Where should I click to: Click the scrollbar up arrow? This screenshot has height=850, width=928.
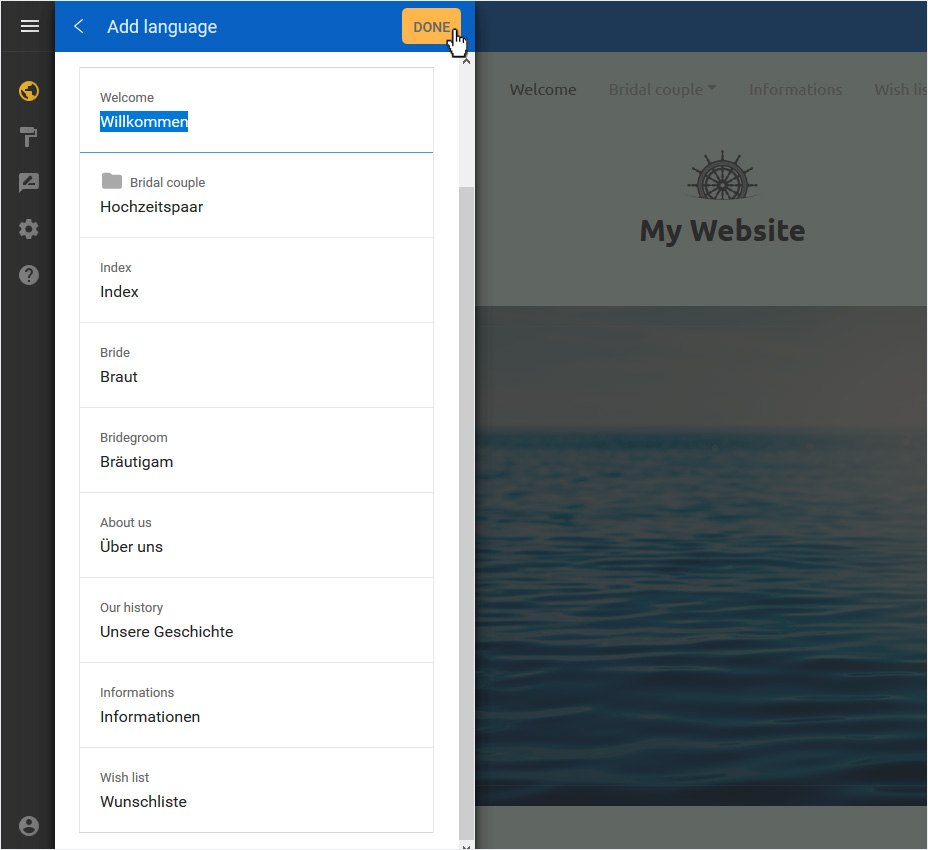[466, 60]
